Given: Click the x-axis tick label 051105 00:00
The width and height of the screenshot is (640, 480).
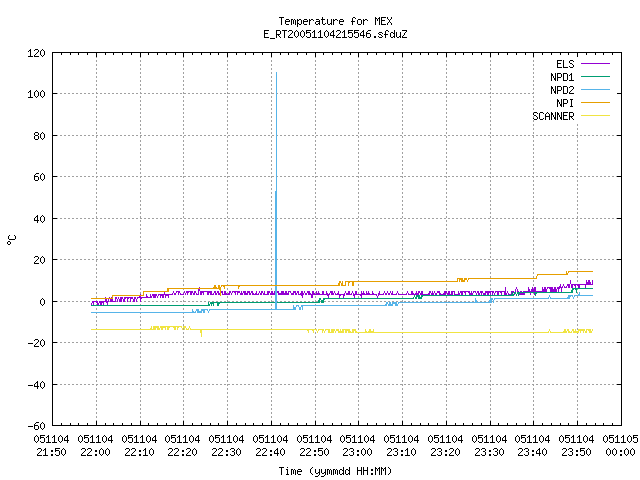Looking at the screenshot, I should point(620,446).
